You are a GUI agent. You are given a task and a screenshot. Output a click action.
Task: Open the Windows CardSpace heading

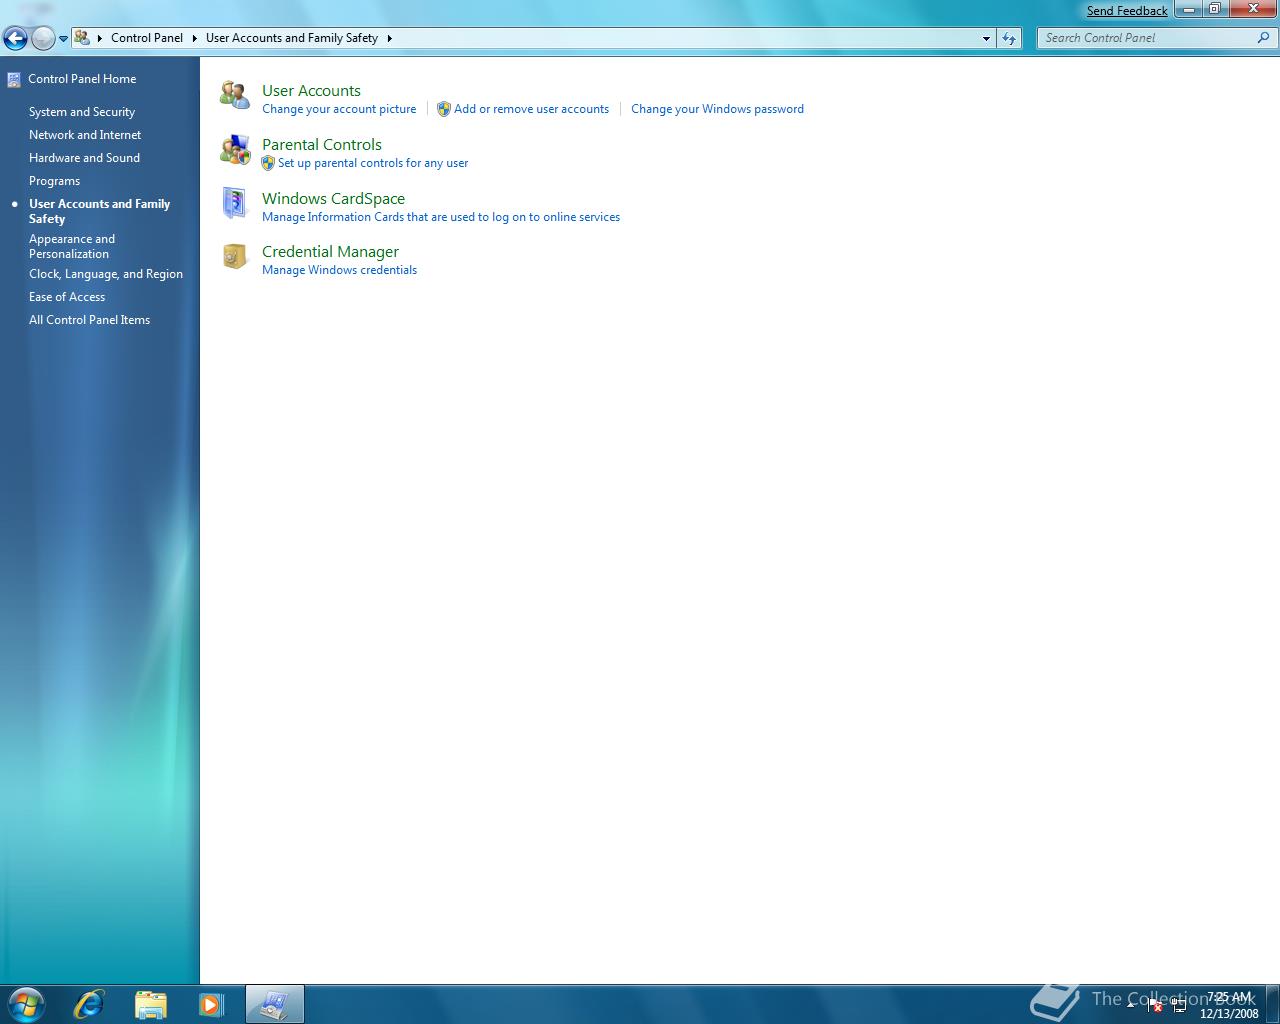click(333, 199)
